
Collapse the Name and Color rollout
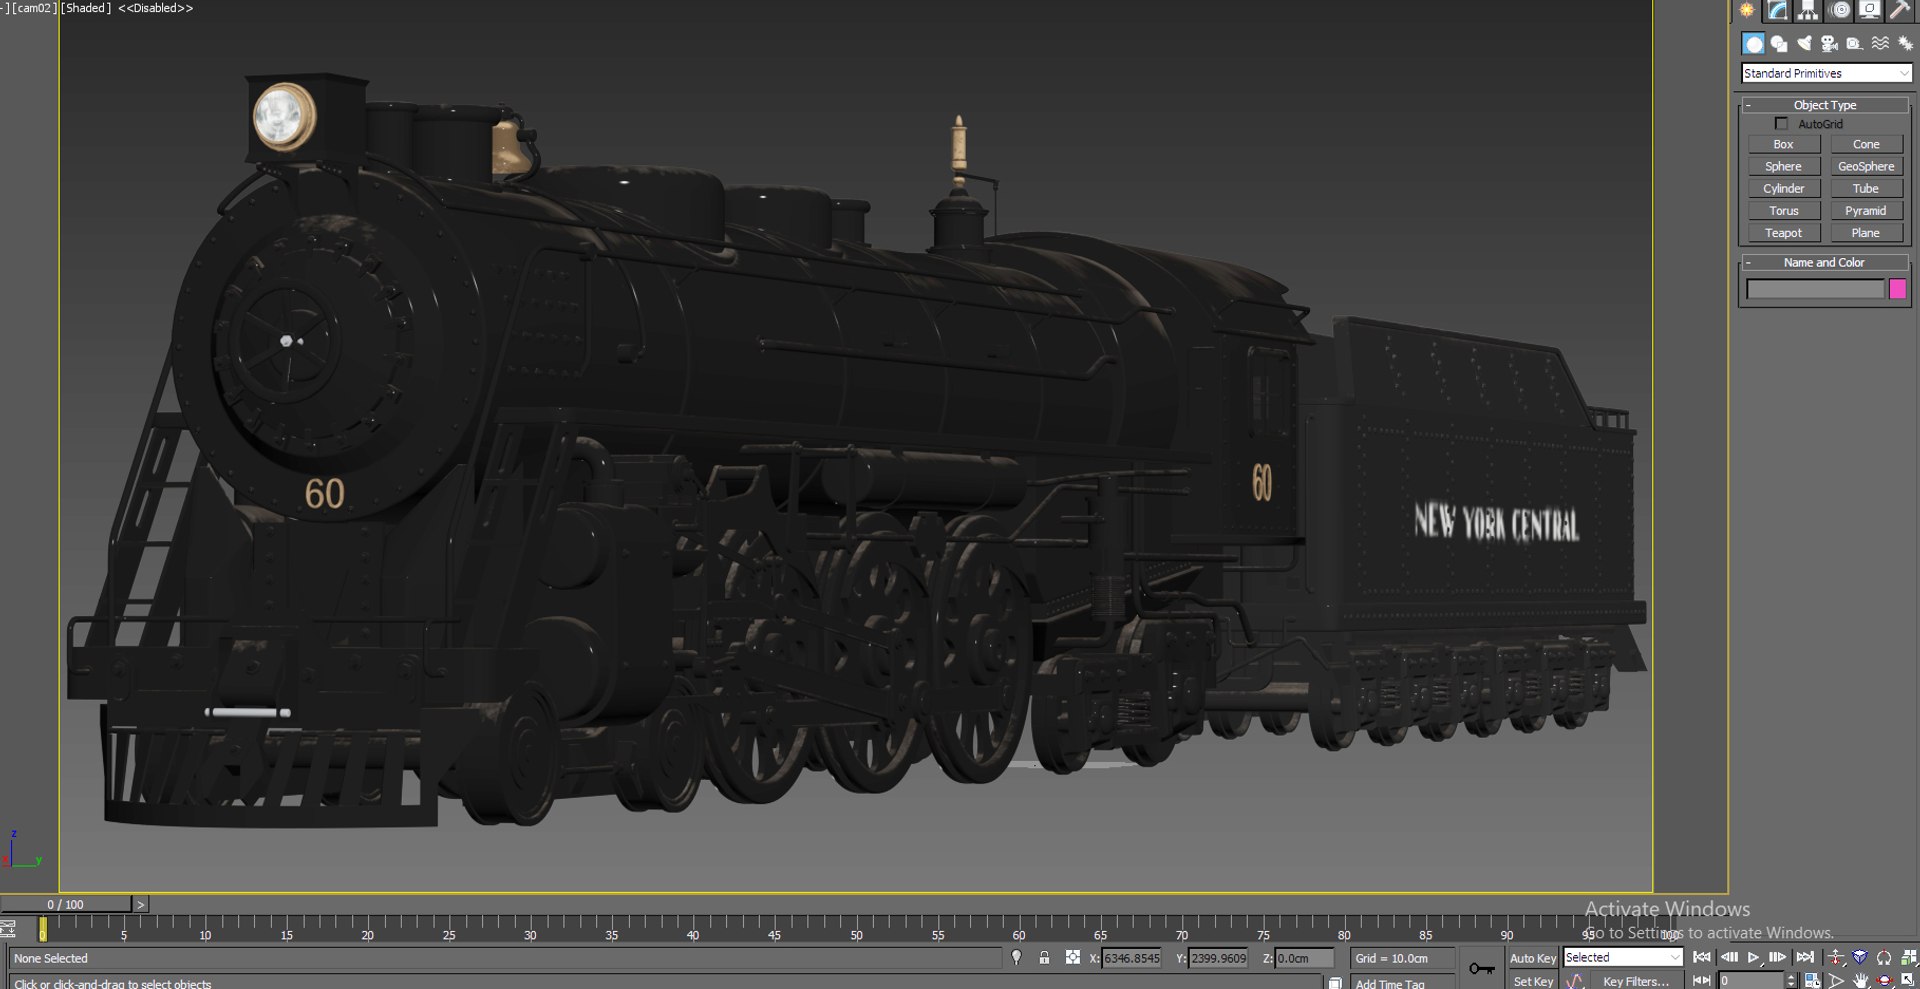[x=1825, y=263]
